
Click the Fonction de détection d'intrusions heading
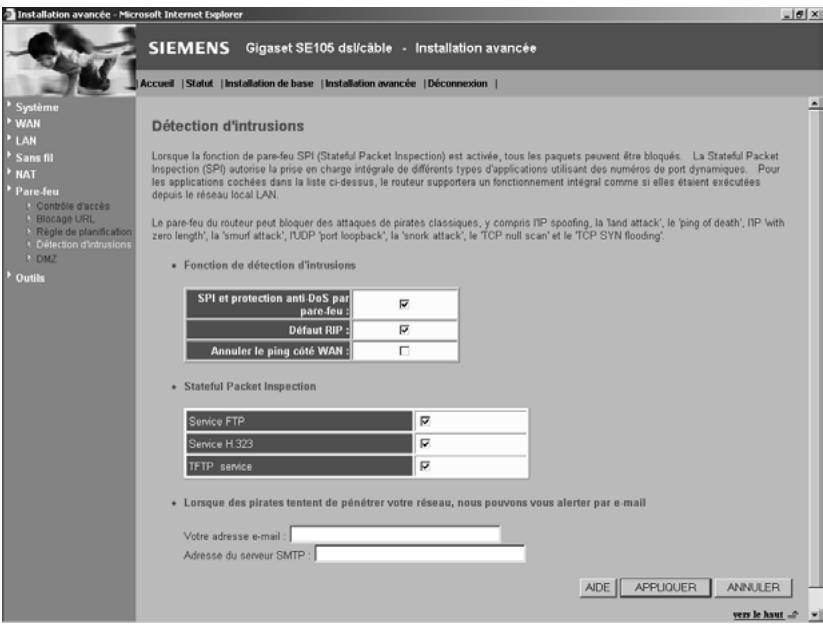pyautogui.click(x=270, y=265)
